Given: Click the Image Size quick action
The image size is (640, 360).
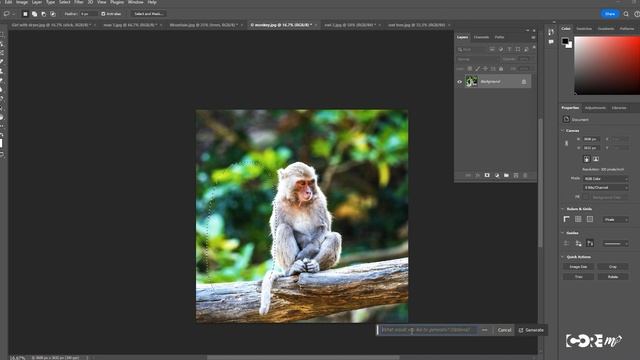Looking at the screenshot, I should [x=578, y=267].
